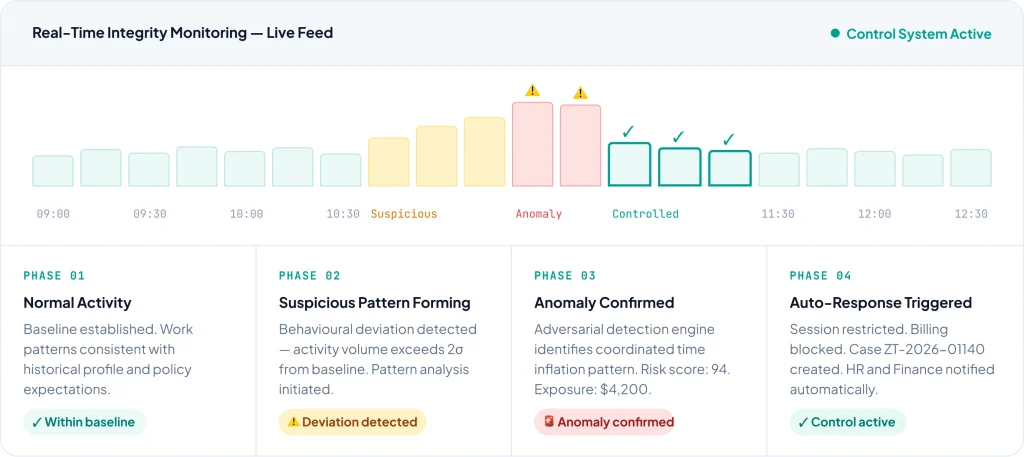Click the Control active status badge

pos(847,422)
